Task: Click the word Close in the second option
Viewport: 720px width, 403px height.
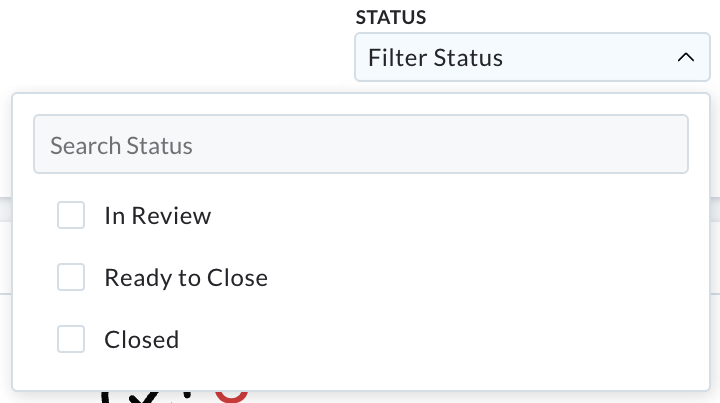Action: click(237, 278)
